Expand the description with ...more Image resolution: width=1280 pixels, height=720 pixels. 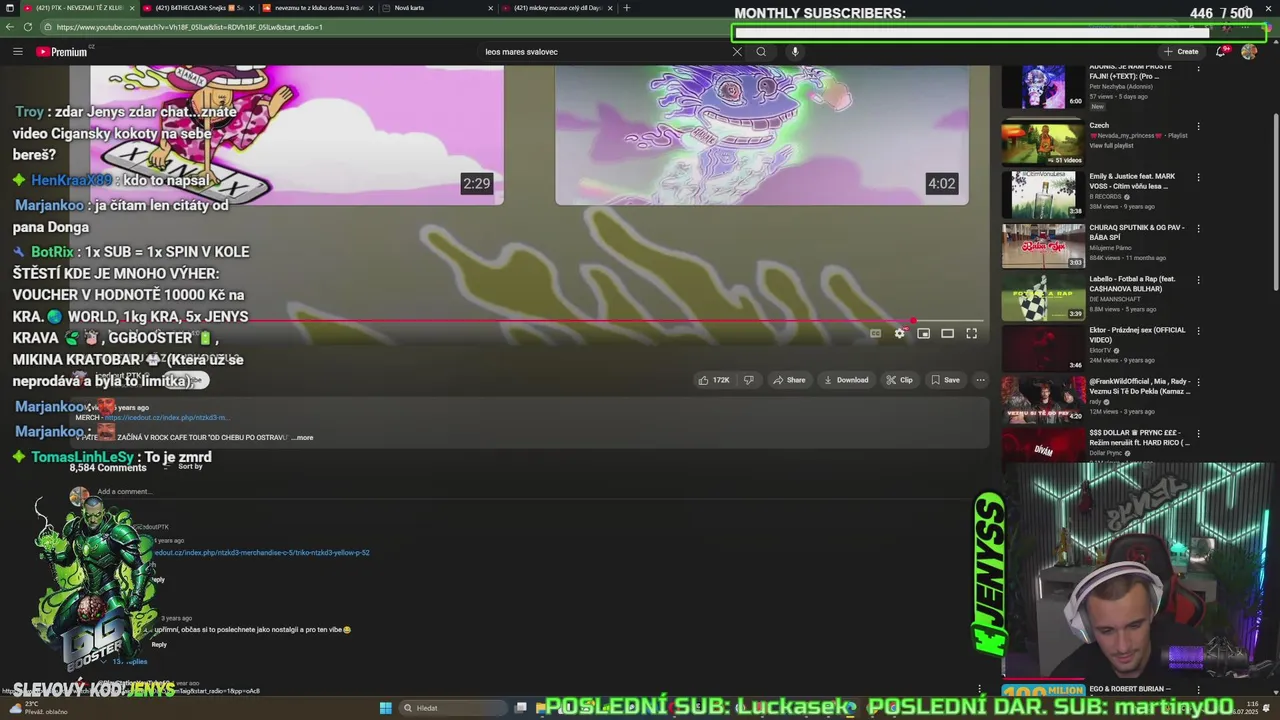[x=302, y=437]
